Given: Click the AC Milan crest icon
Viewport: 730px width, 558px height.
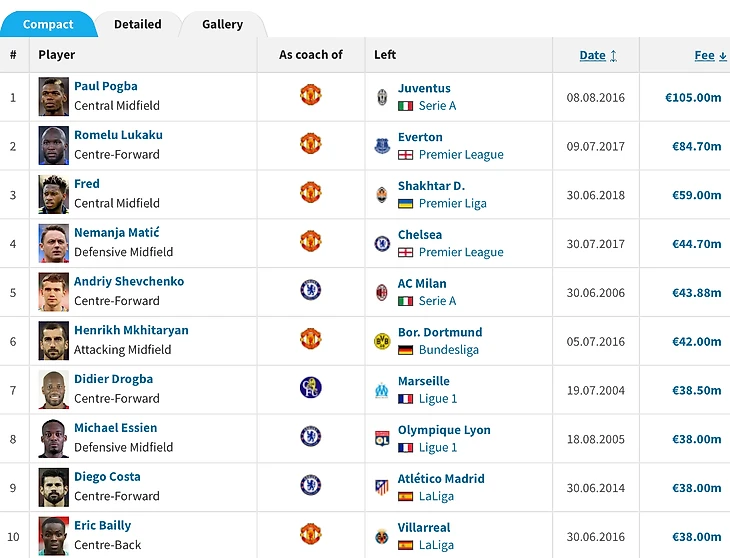Looking at the screenshot, I should point(382,292).
